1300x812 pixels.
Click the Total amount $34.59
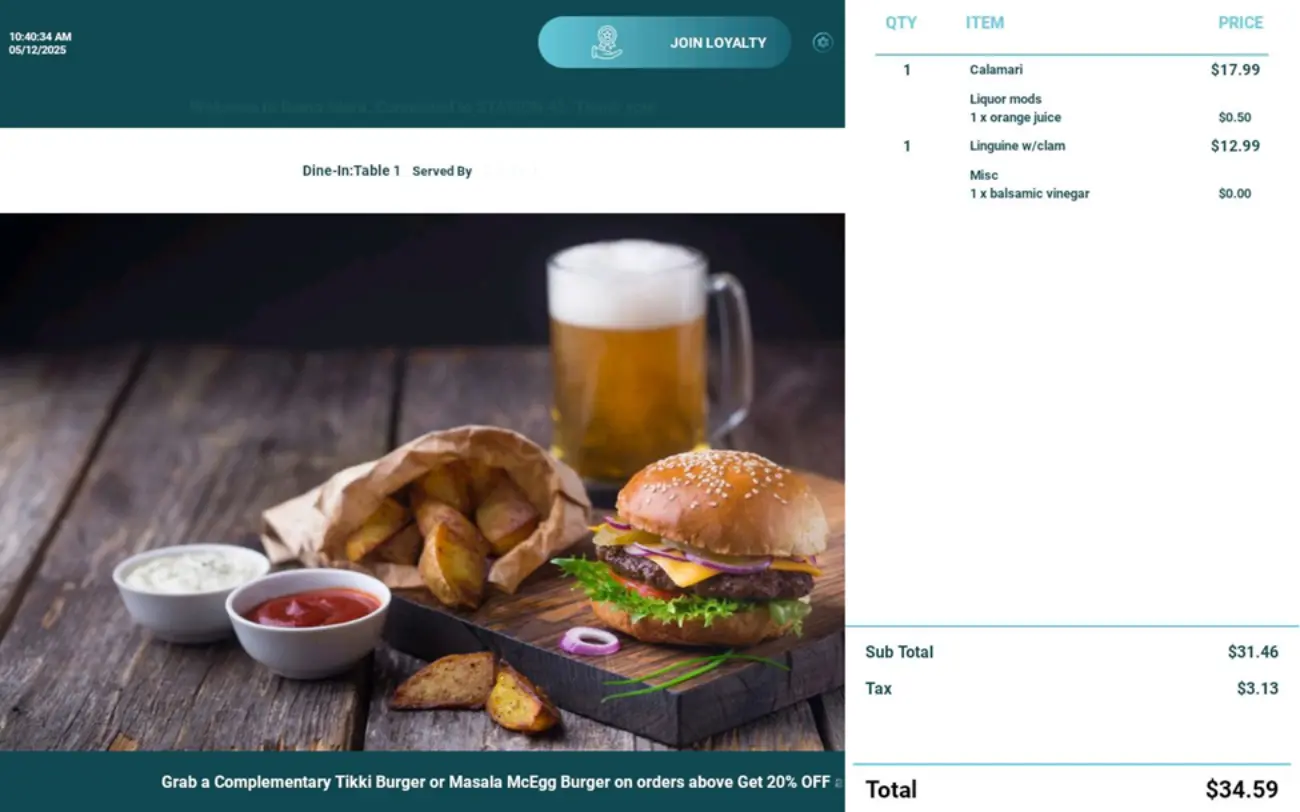[1241, 789]
